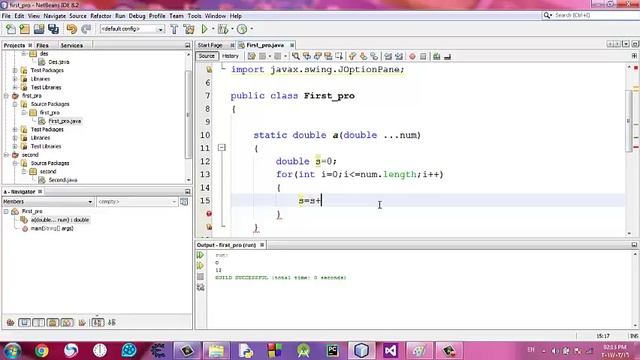The image size is (640, 360).
Task: Toggle Sort by Source in Navigator
Action: 111,322
